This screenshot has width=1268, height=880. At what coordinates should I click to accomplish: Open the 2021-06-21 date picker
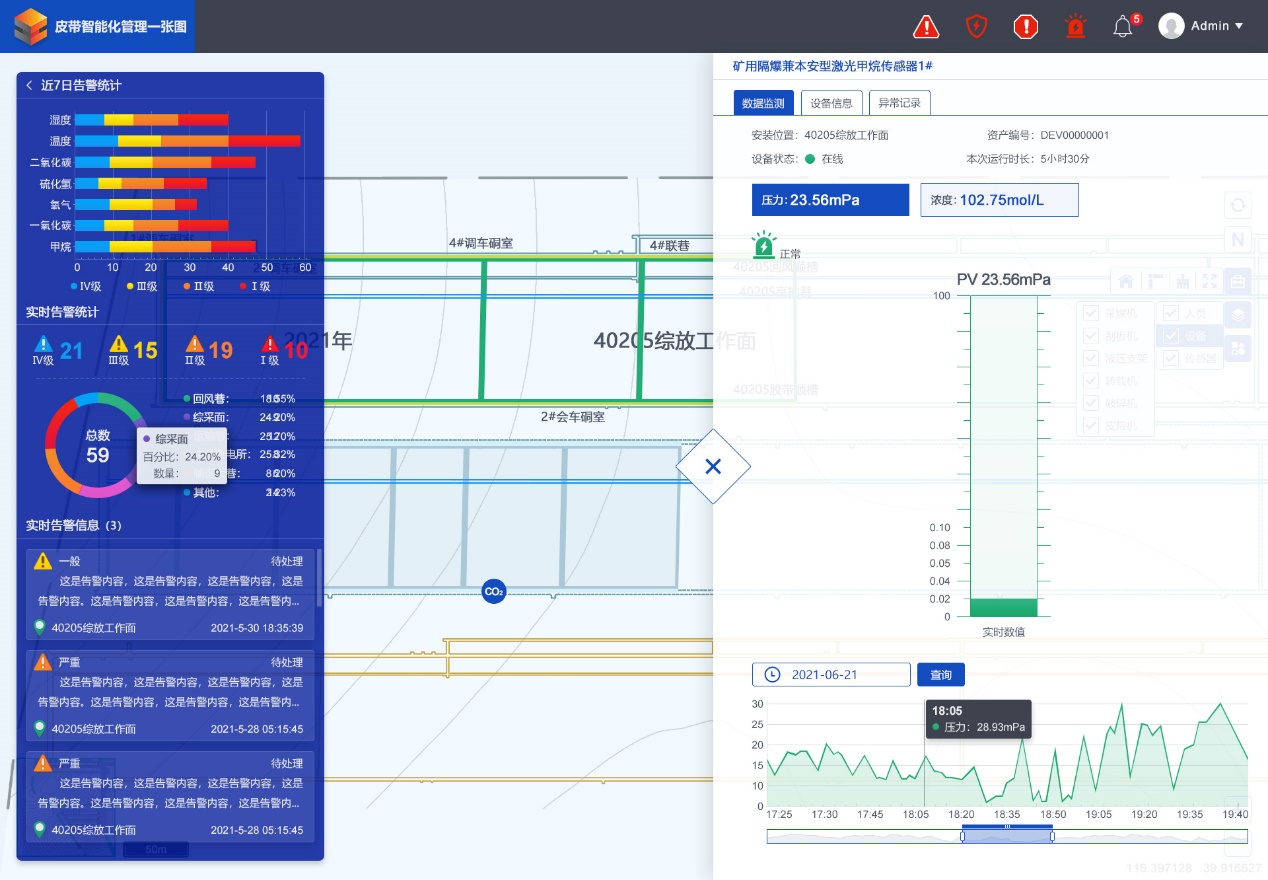pyautogui.click(x=831, y=674)
